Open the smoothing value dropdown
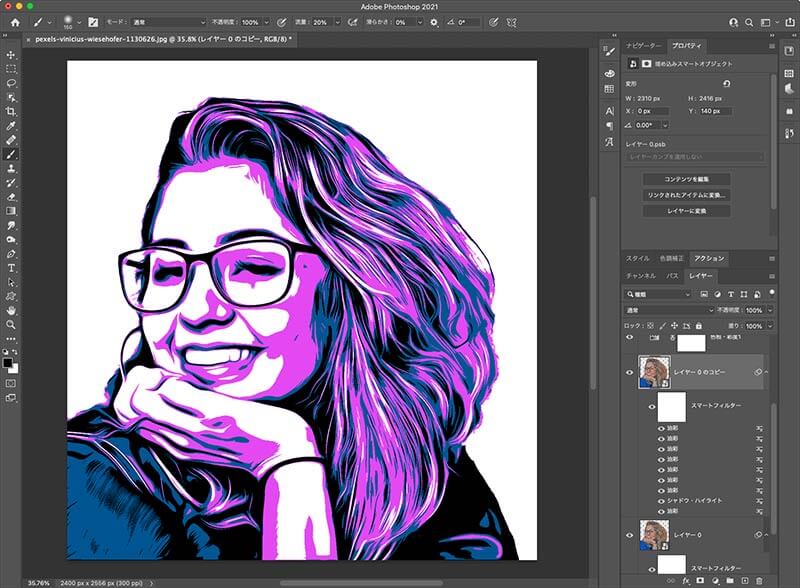The width and height of the screenshot is (800, 588). [x=420, y=22]
